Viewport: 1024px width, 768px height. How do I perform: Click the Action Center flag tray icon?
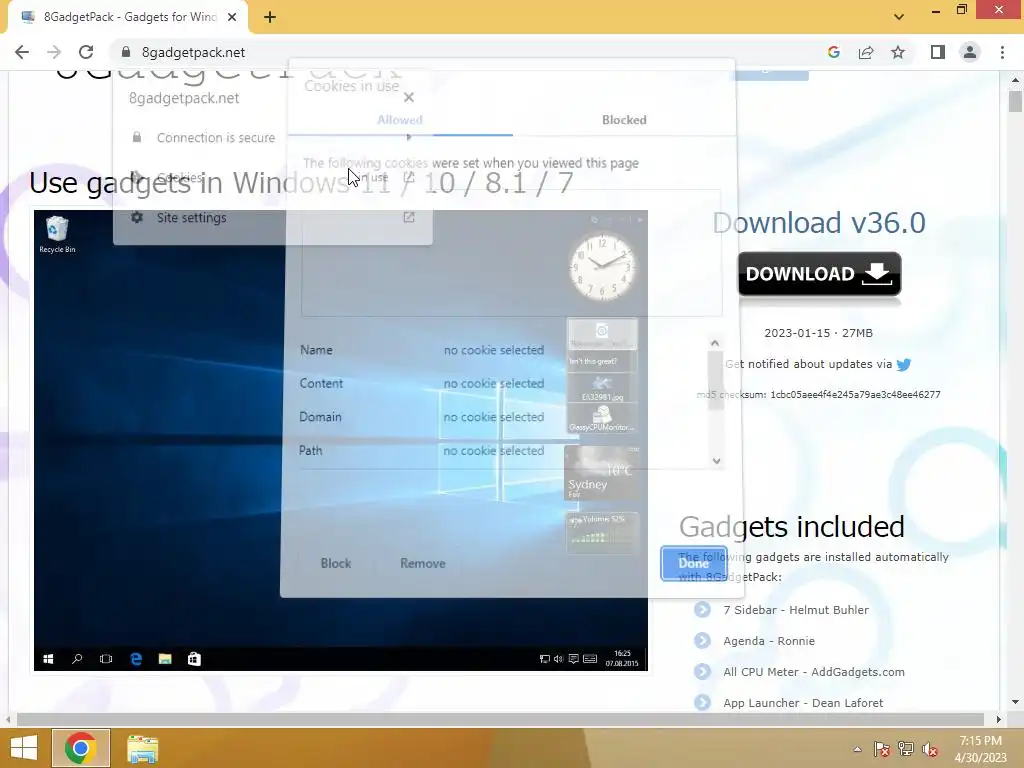click(x=881, y=749)
